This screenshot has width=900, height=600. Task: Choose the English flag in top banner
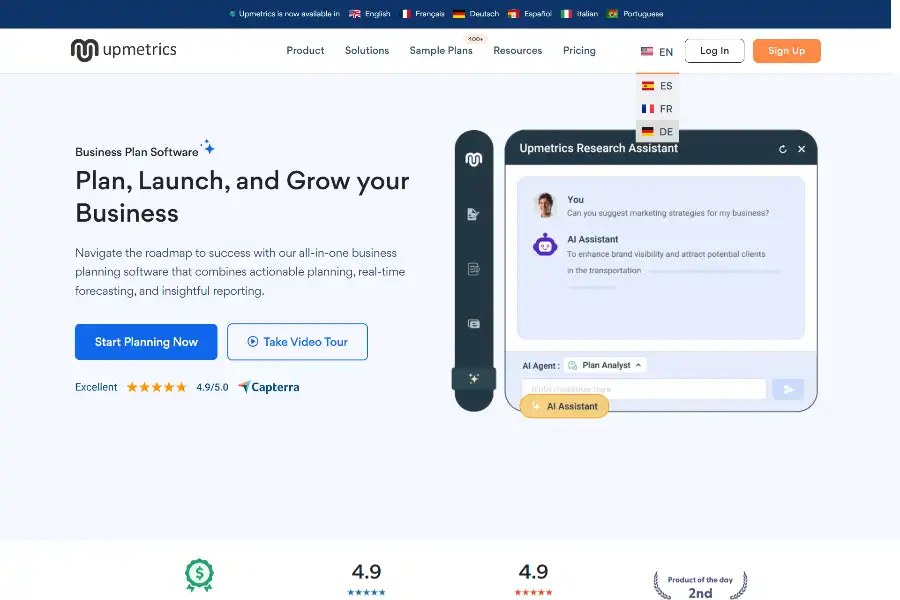click(x=355, y=14)
